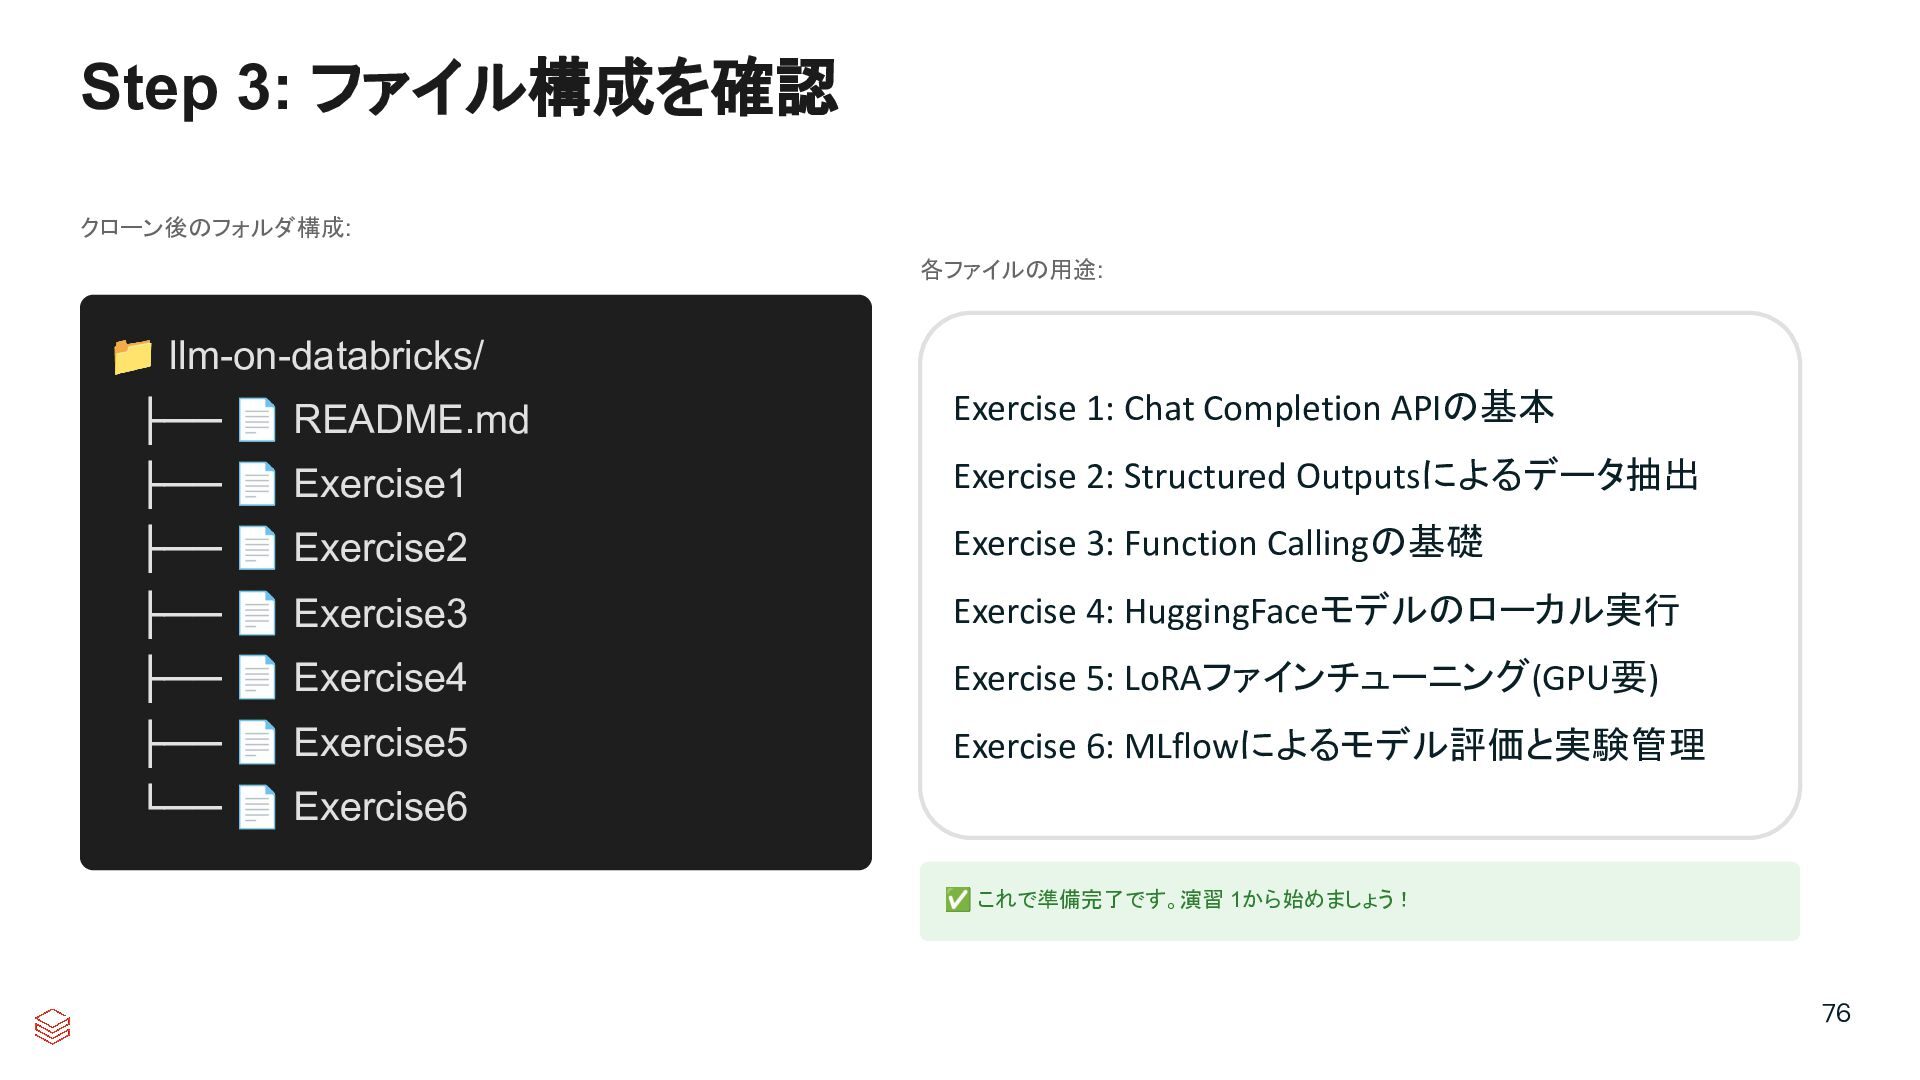This screenshot has width=1920, height=1080.
Task: Click the slide page number 76
Action: [1836, 1014]
